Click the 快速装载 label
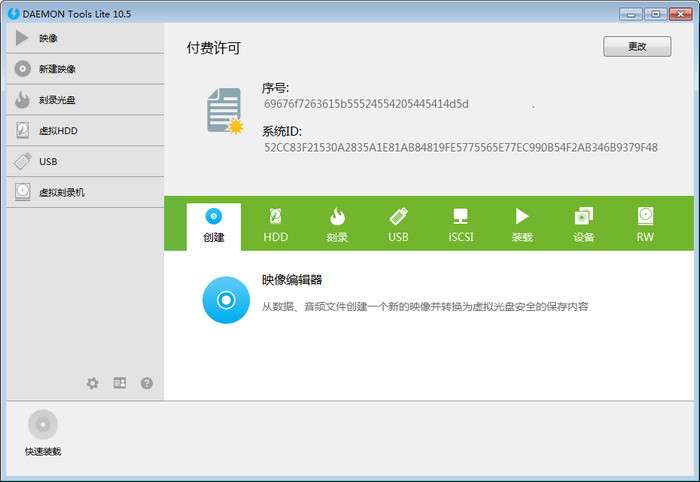 click(43, 452)
